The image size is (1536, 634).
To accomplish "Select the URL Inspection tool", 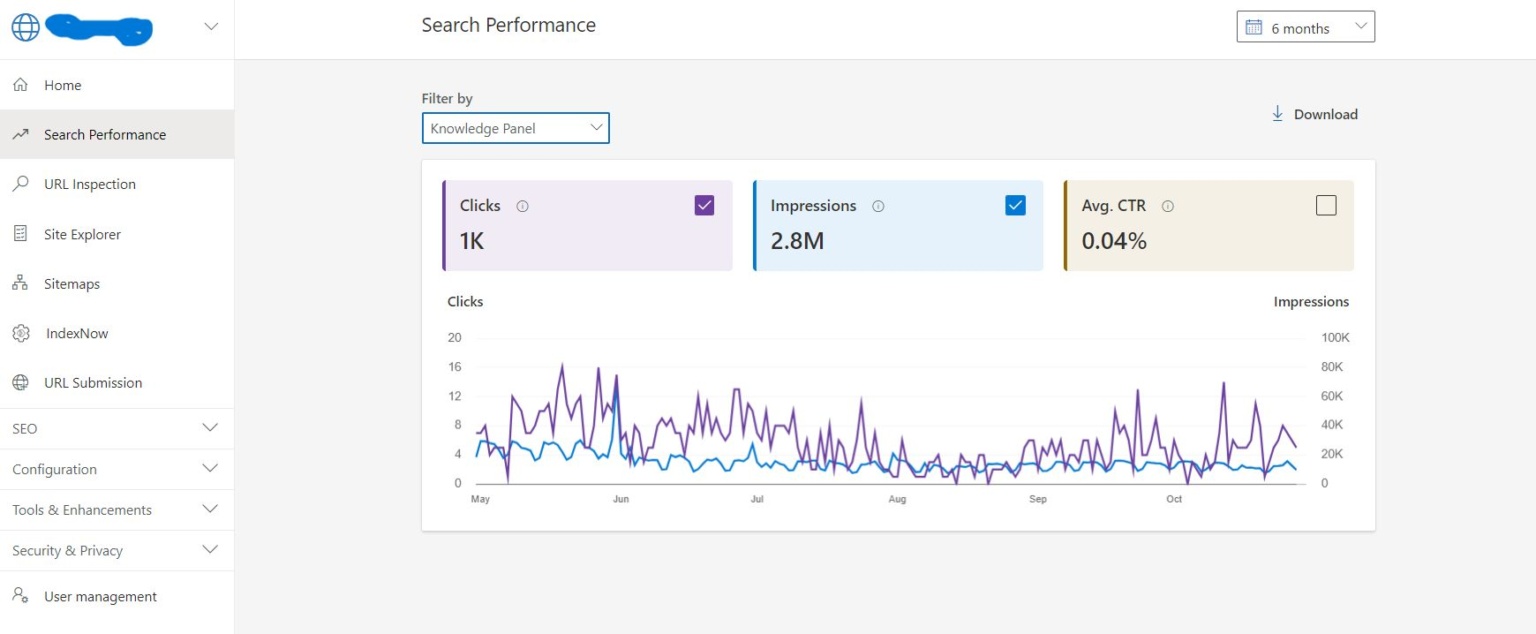I will pyautogui.click(x=89, y=184).
